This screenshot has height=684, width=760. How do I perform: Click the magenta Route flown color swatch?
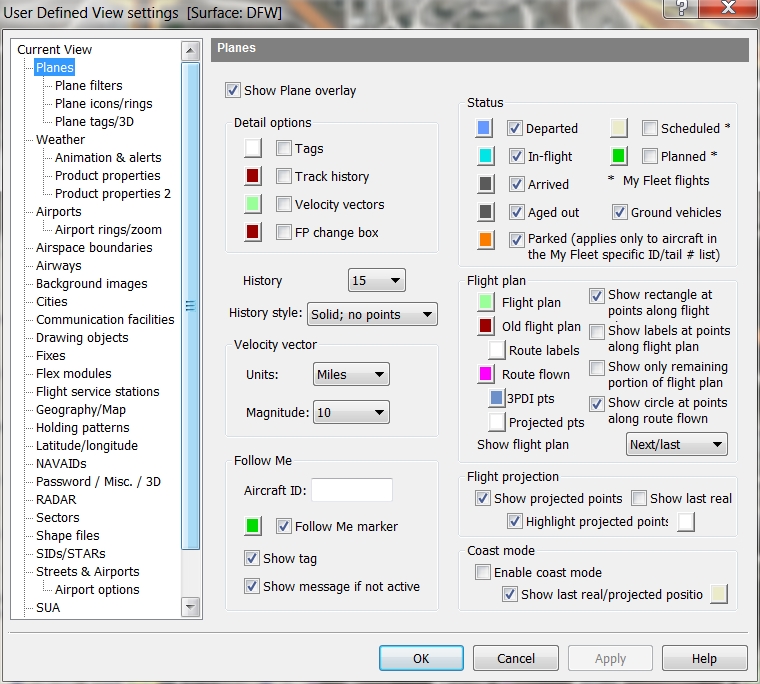pyautogui.click(x=485, y=374)
